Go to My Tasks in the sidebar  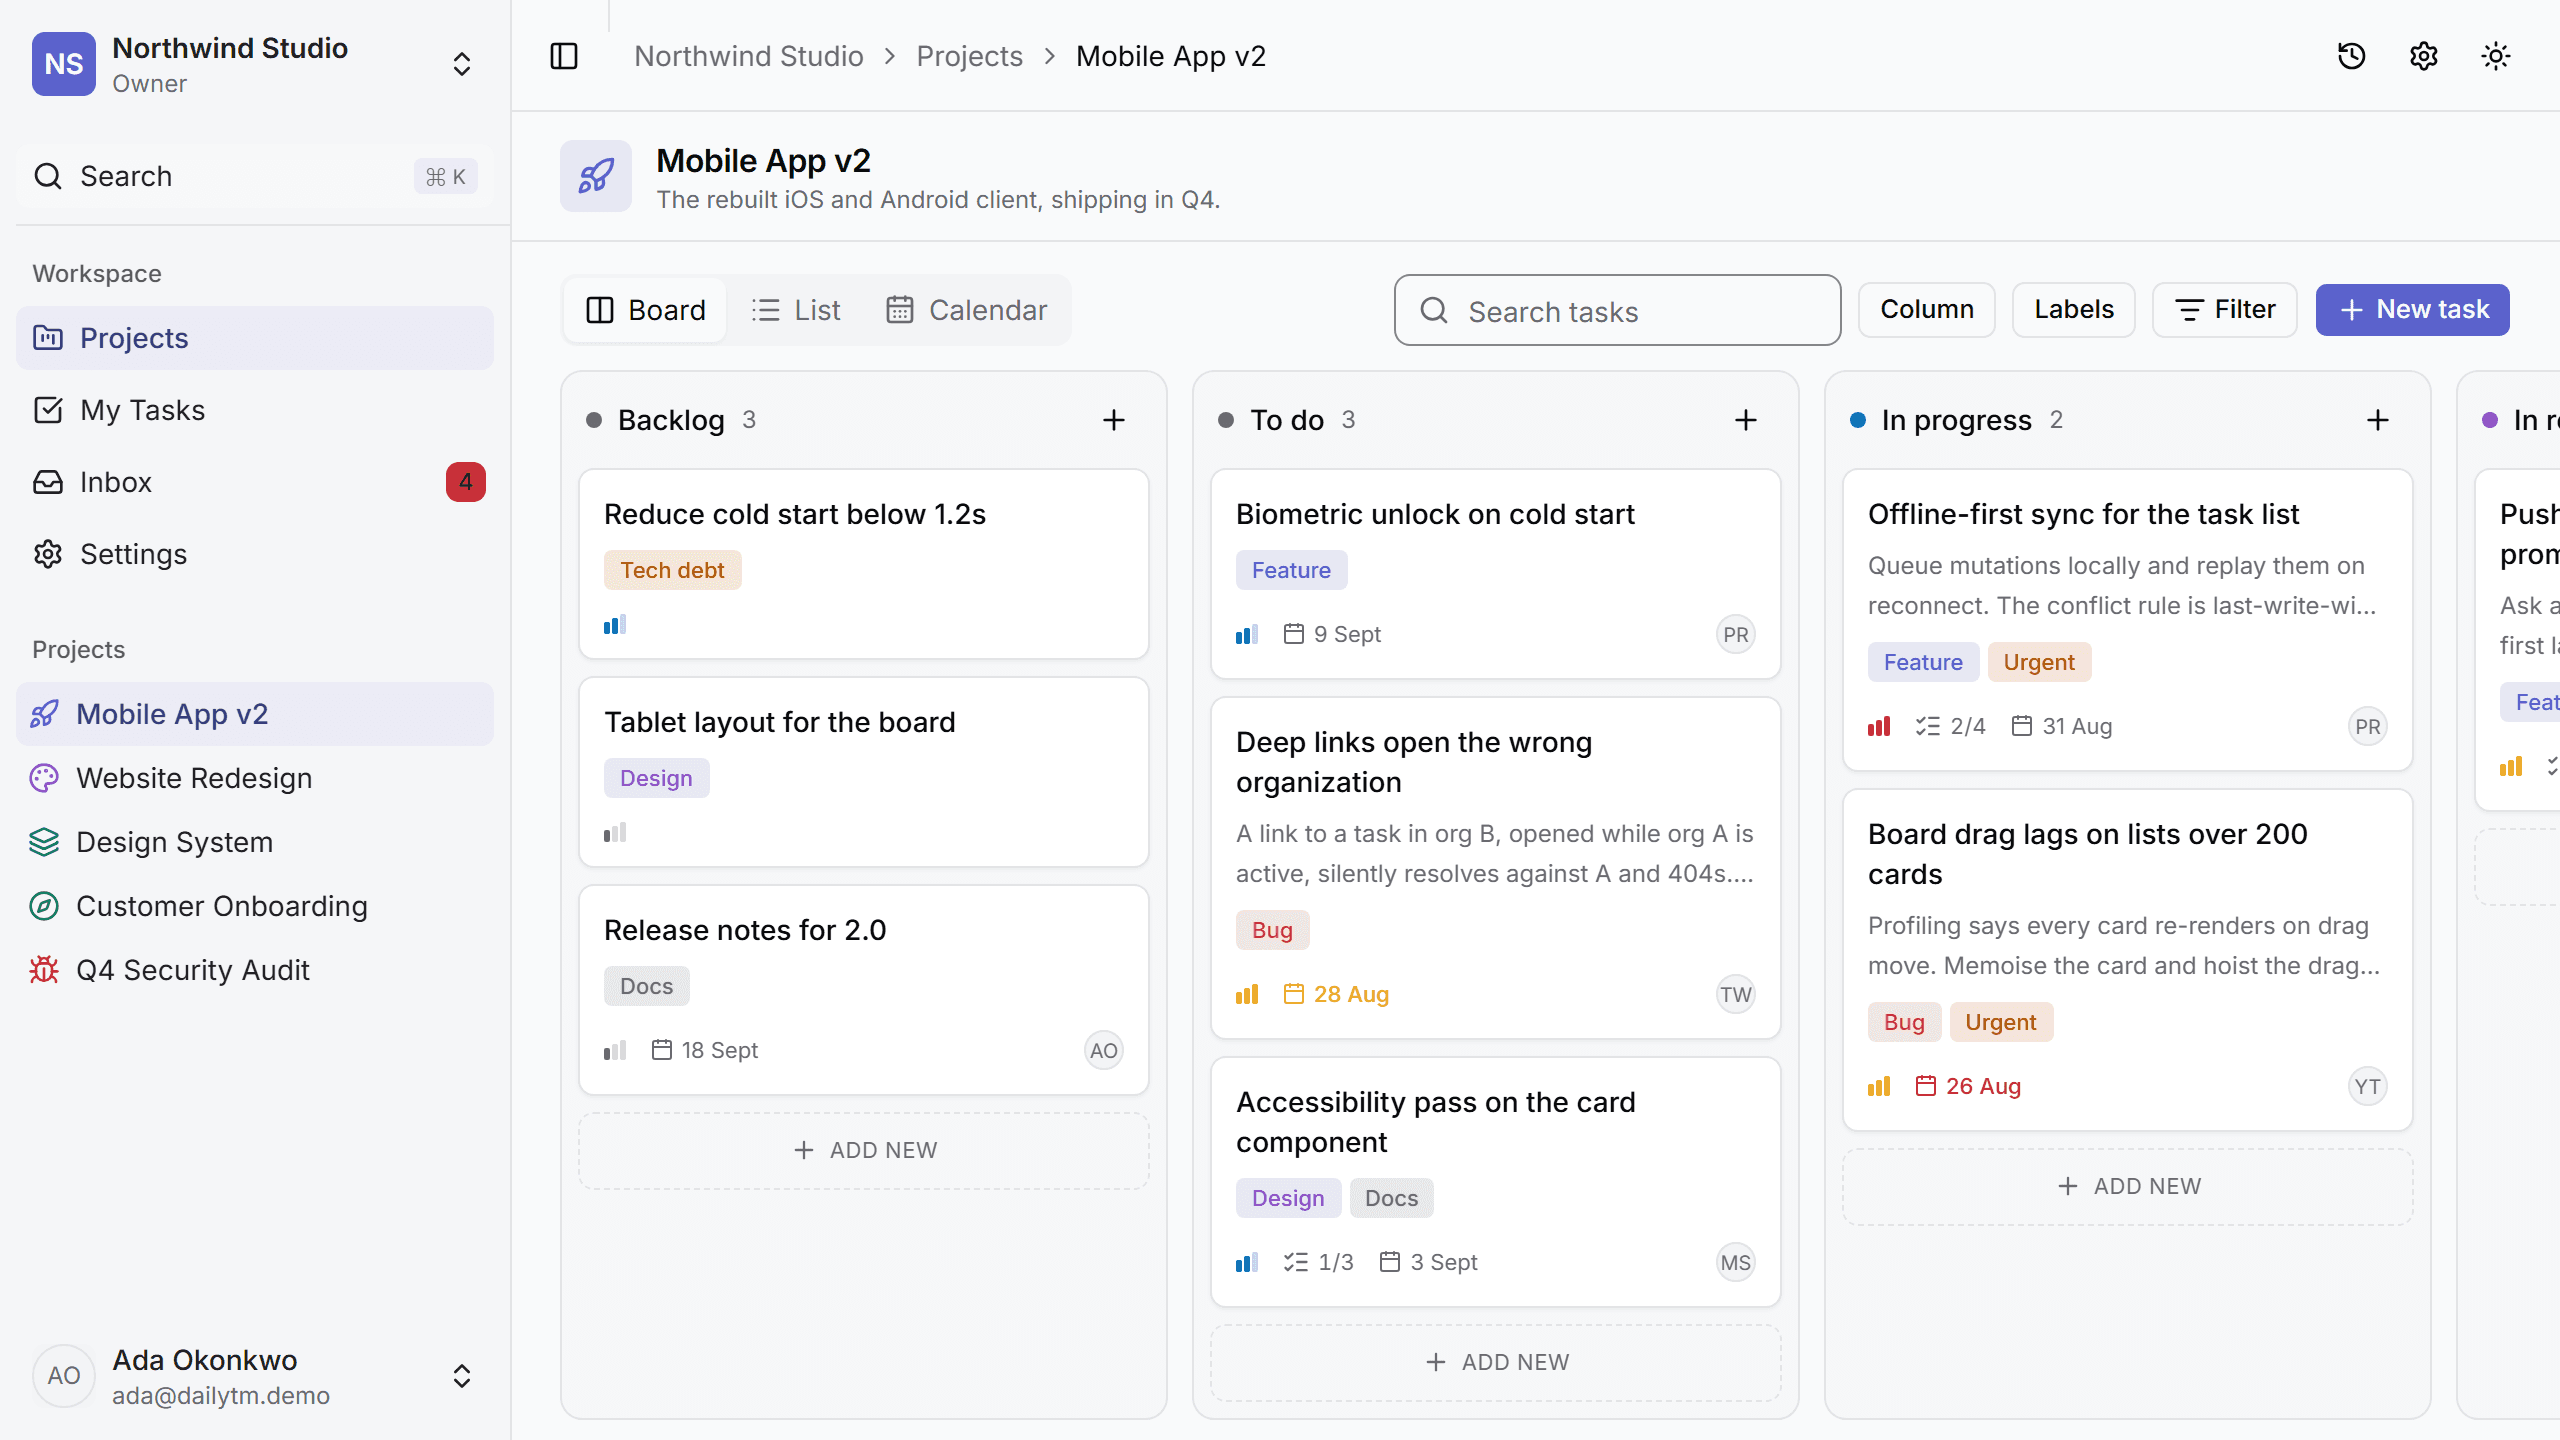point(255,410)
